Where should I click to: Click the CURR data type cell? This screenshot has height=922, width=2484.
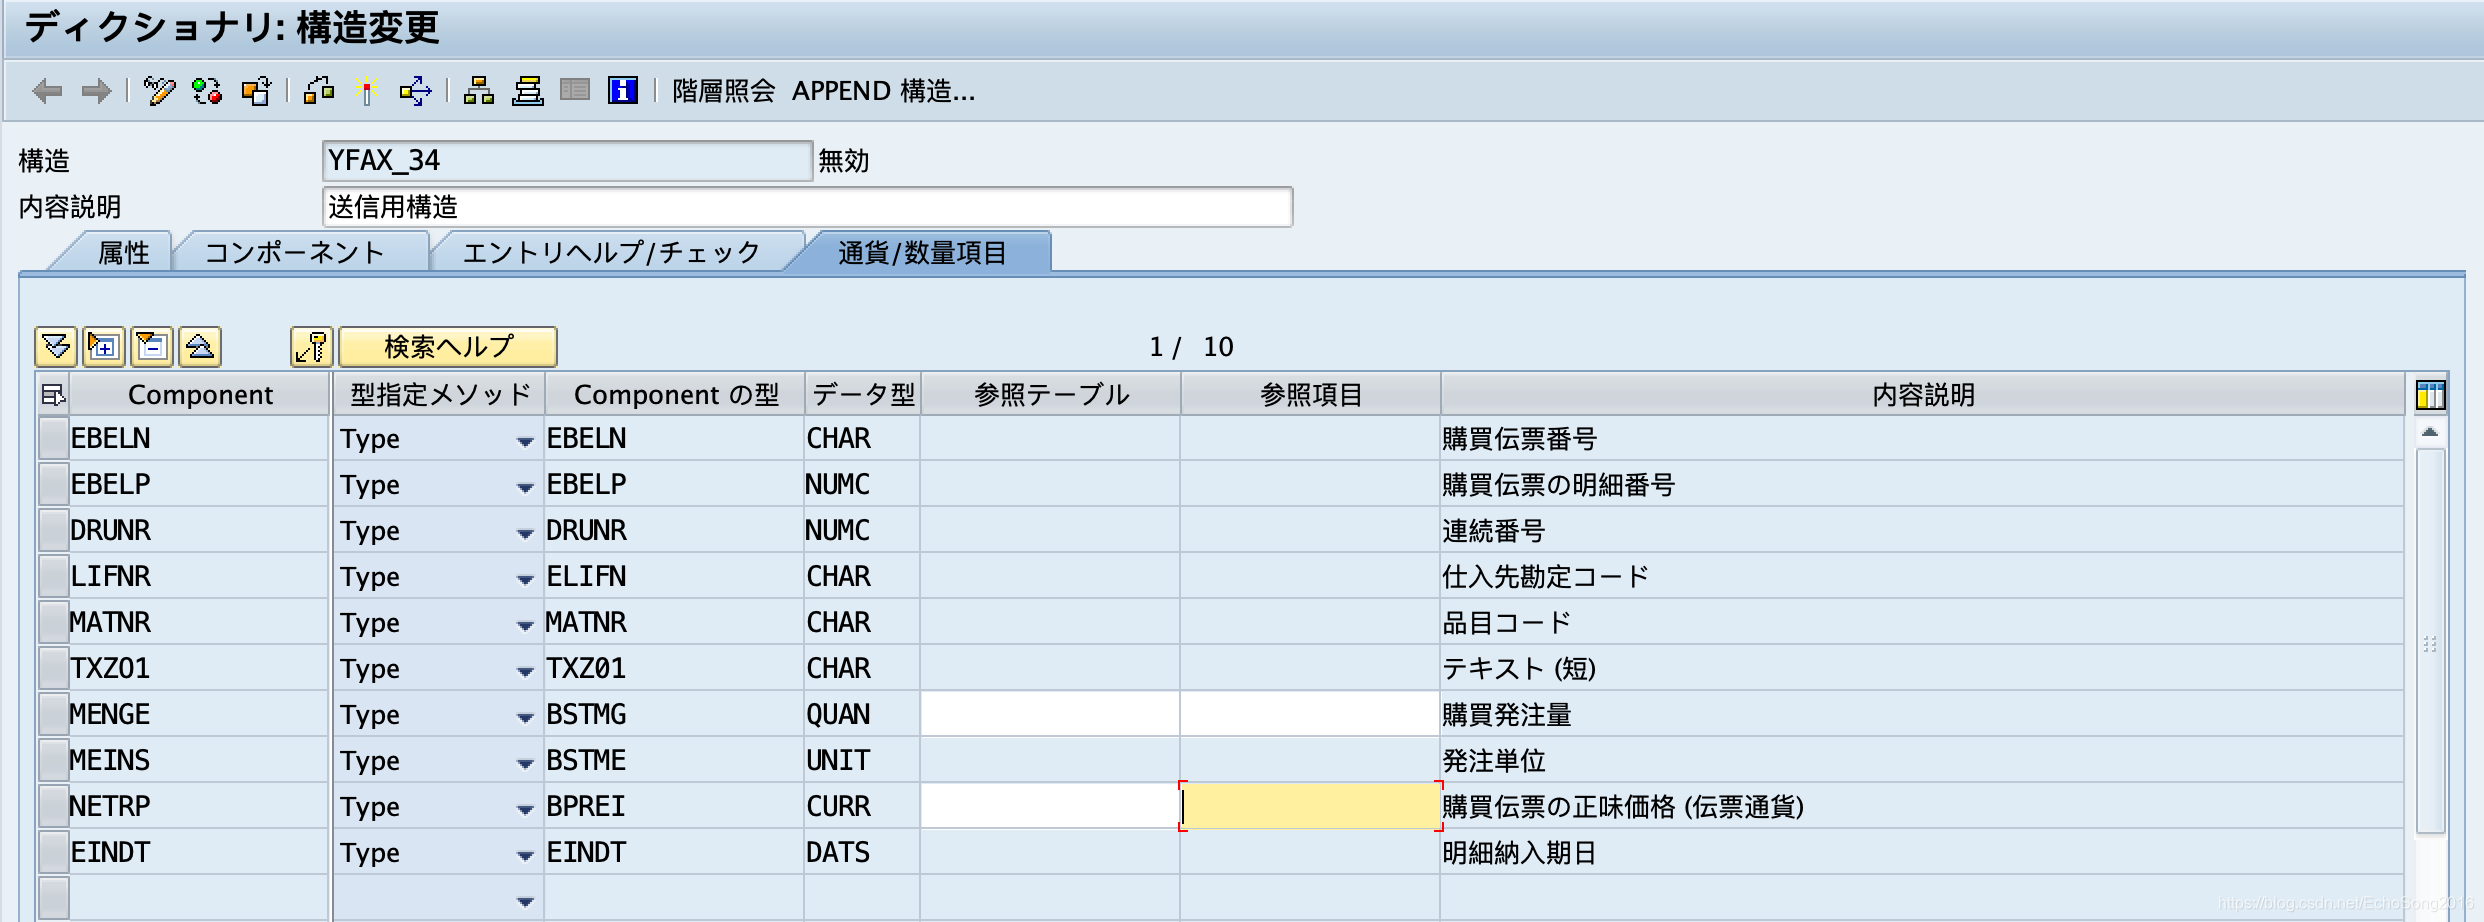point(862,806)
